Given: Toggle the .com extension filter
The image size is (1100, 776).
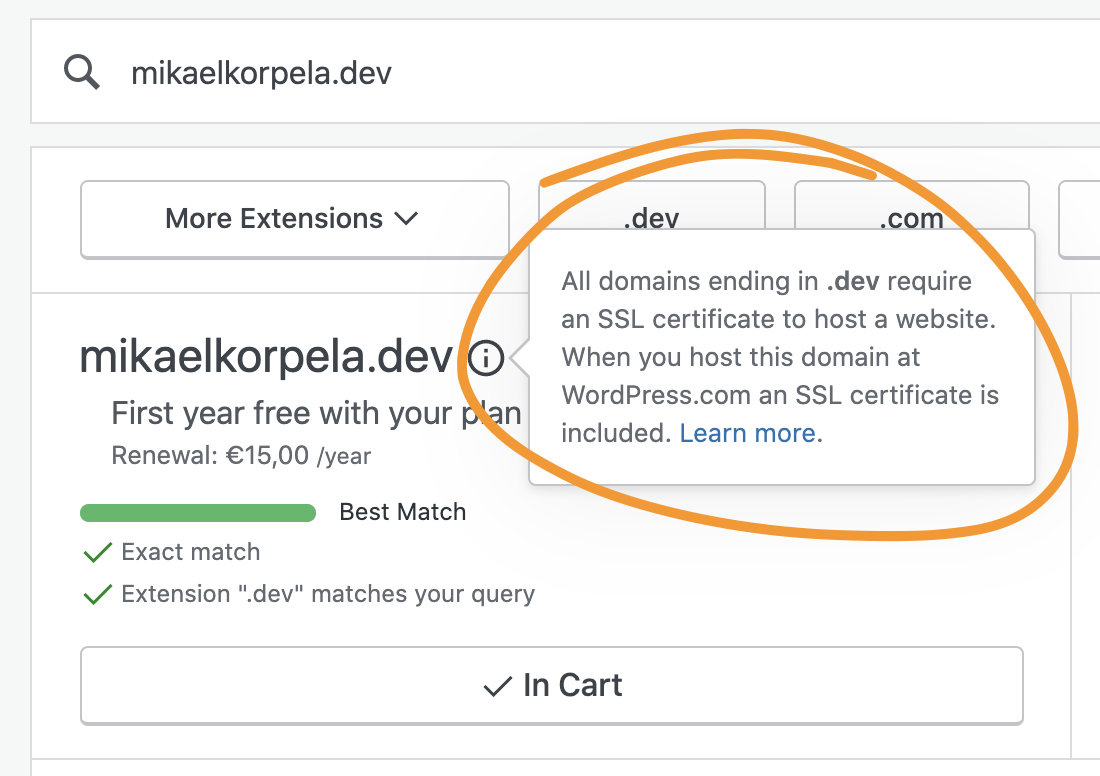Looking at the screenshot, I should click(x=911, y=206).
